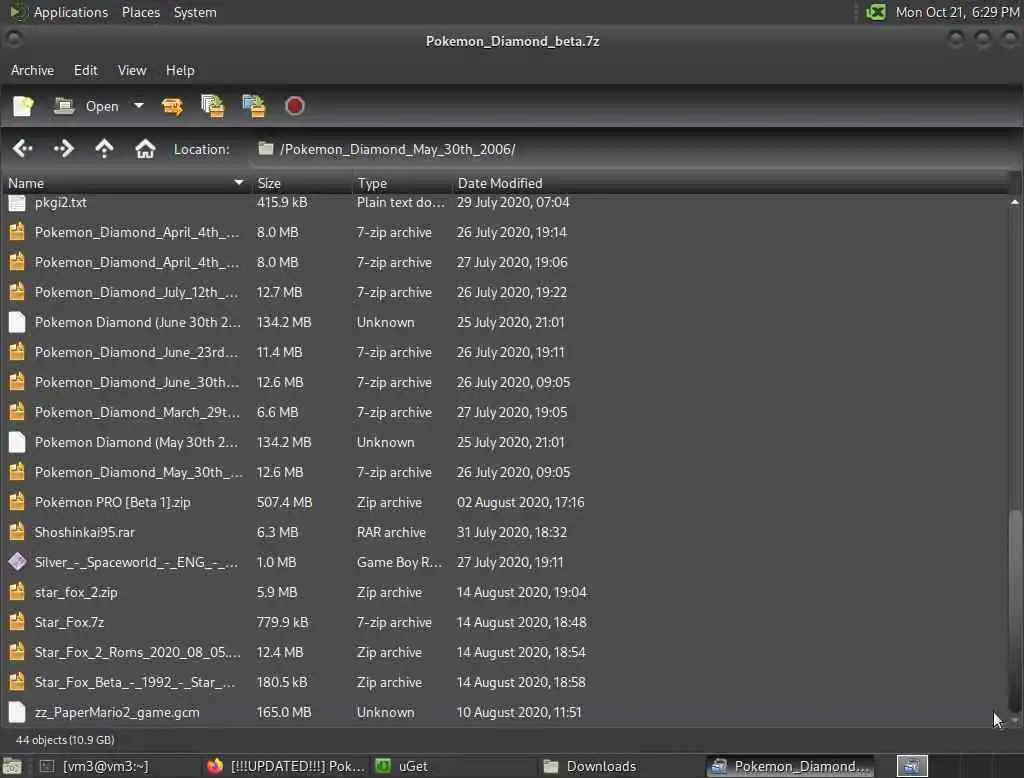Click the green tray icon beside the clock
This screenshot has width=1024, height=778.
tap(876, 12)
